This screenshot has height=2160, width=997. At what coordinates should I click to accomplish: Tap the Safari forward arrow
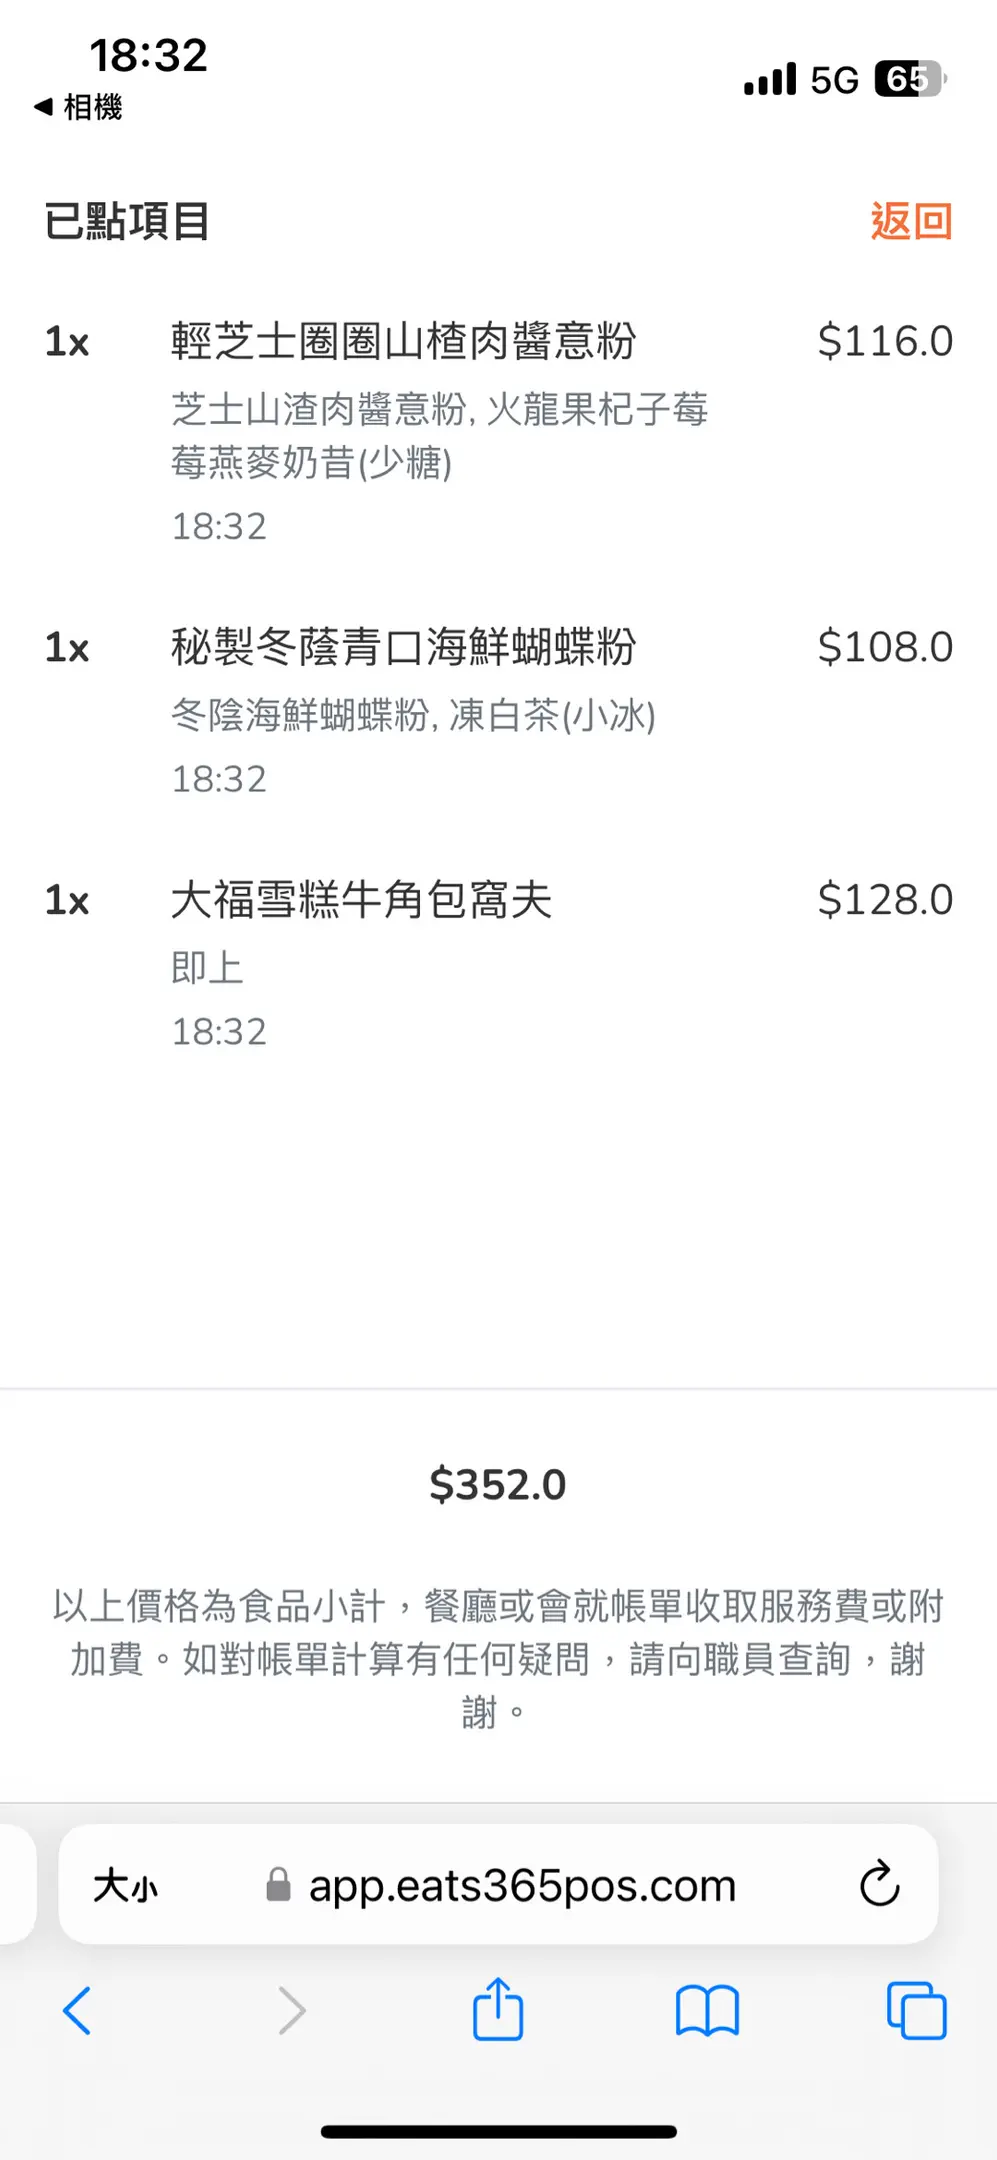[291, 2010]
